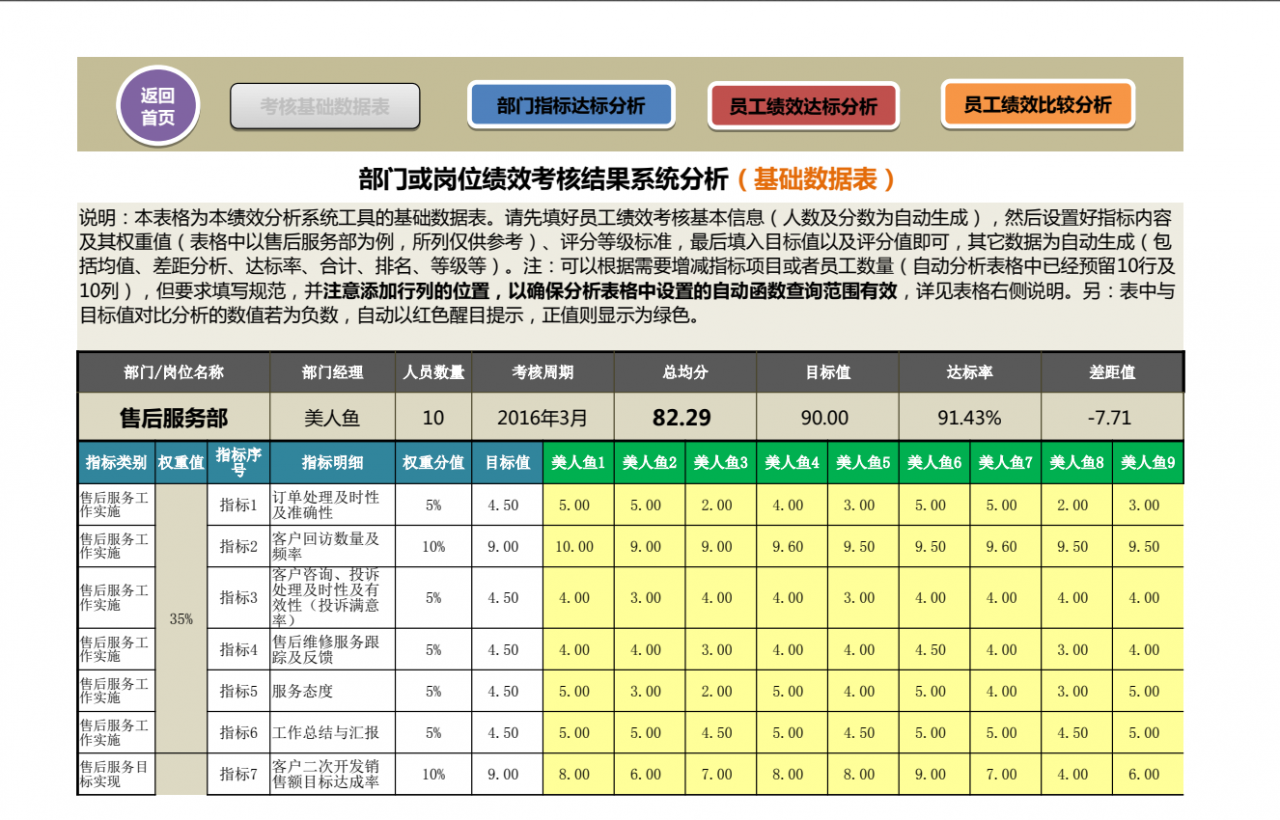Click the 达标率 header cell
The width and height of the screenshot is (1280, 820).
970,372
